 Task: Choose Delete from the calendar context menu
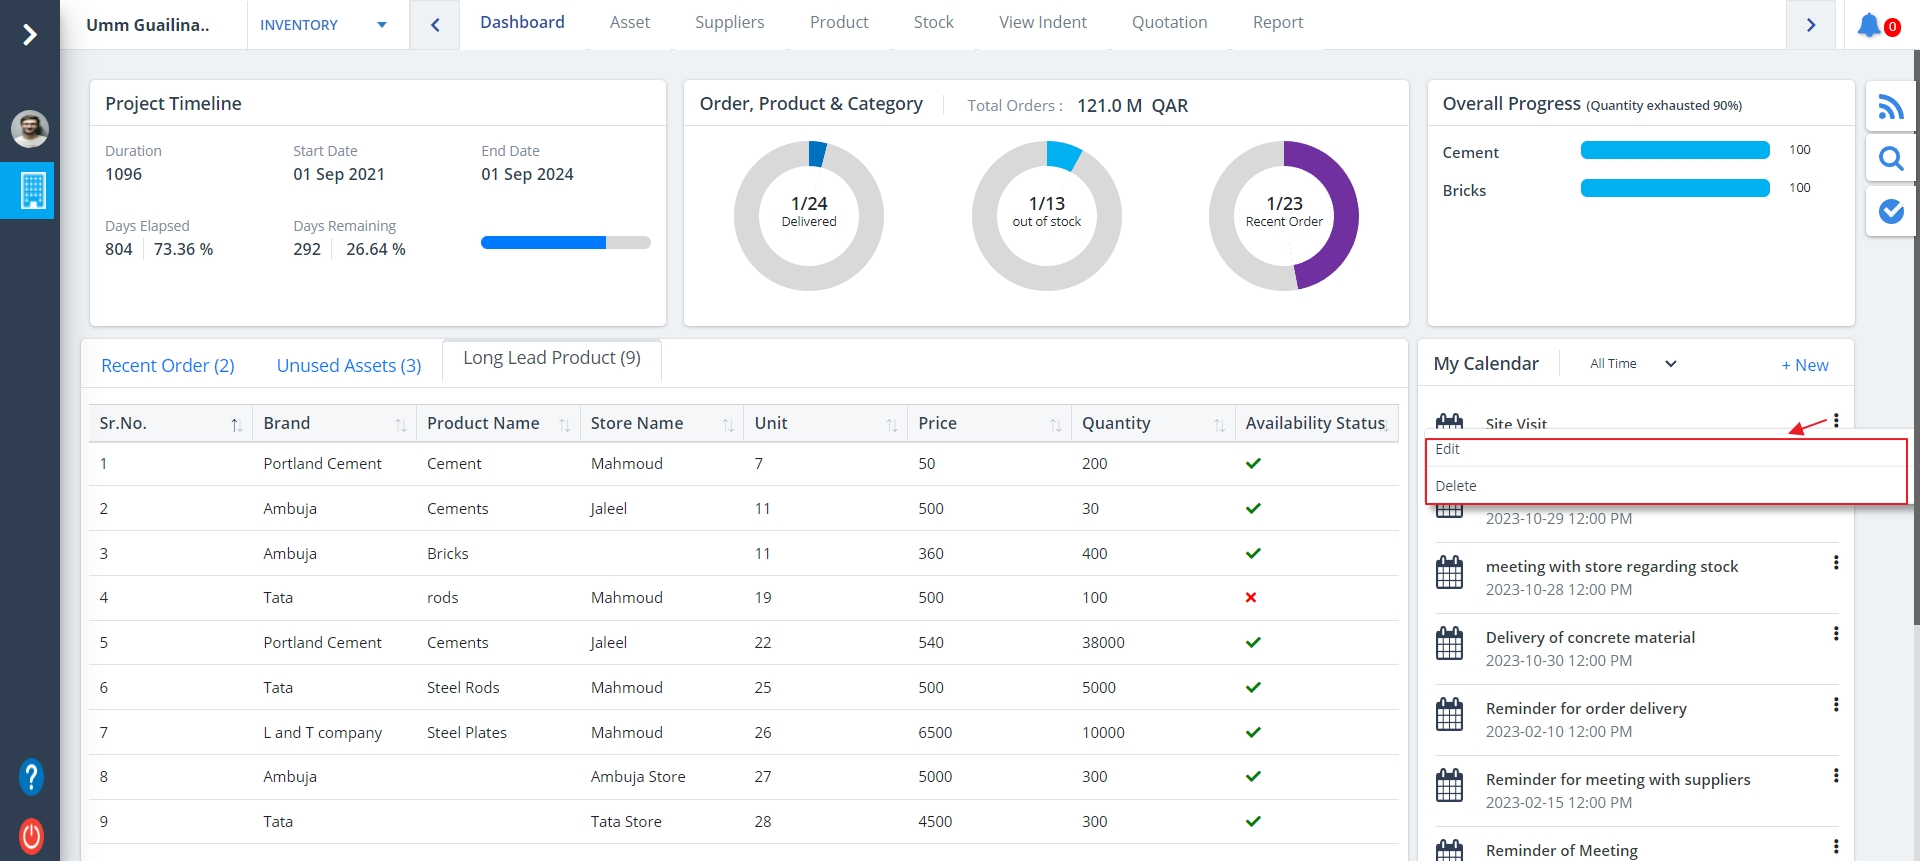(1456, 486)
